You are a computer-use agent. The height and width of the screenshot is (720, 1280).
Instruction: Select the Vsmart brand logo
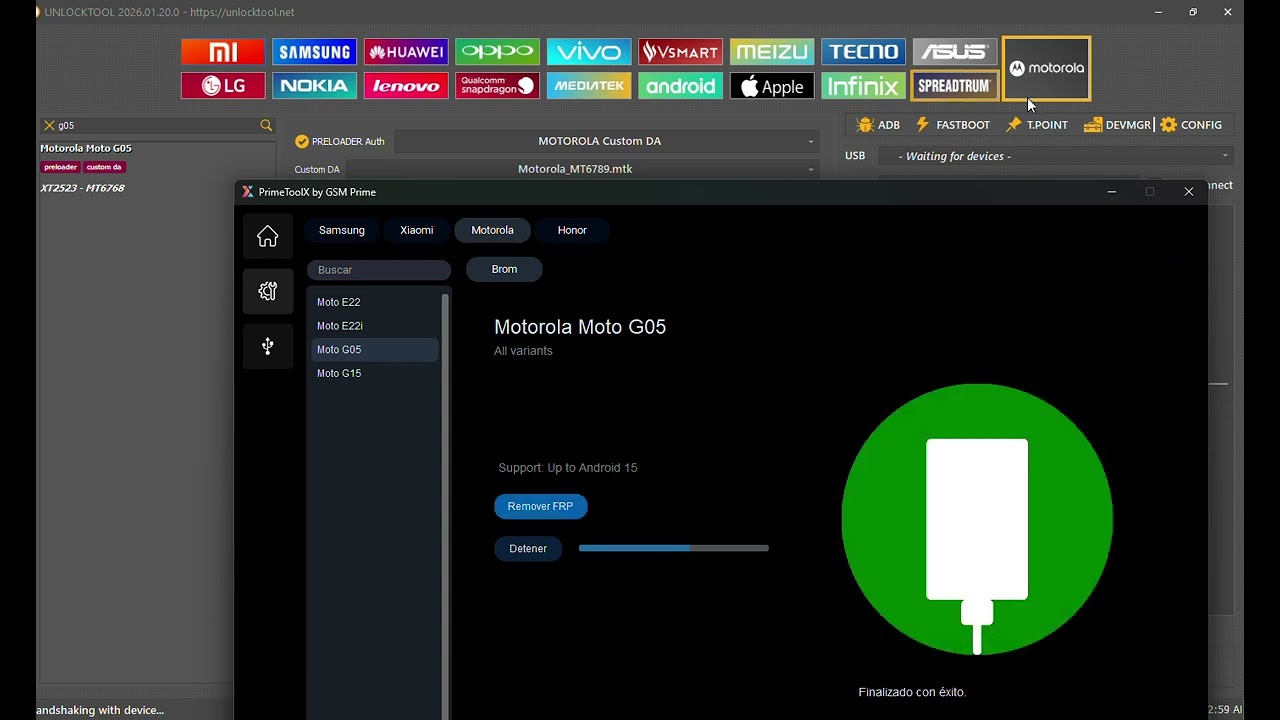click(680, 52)
